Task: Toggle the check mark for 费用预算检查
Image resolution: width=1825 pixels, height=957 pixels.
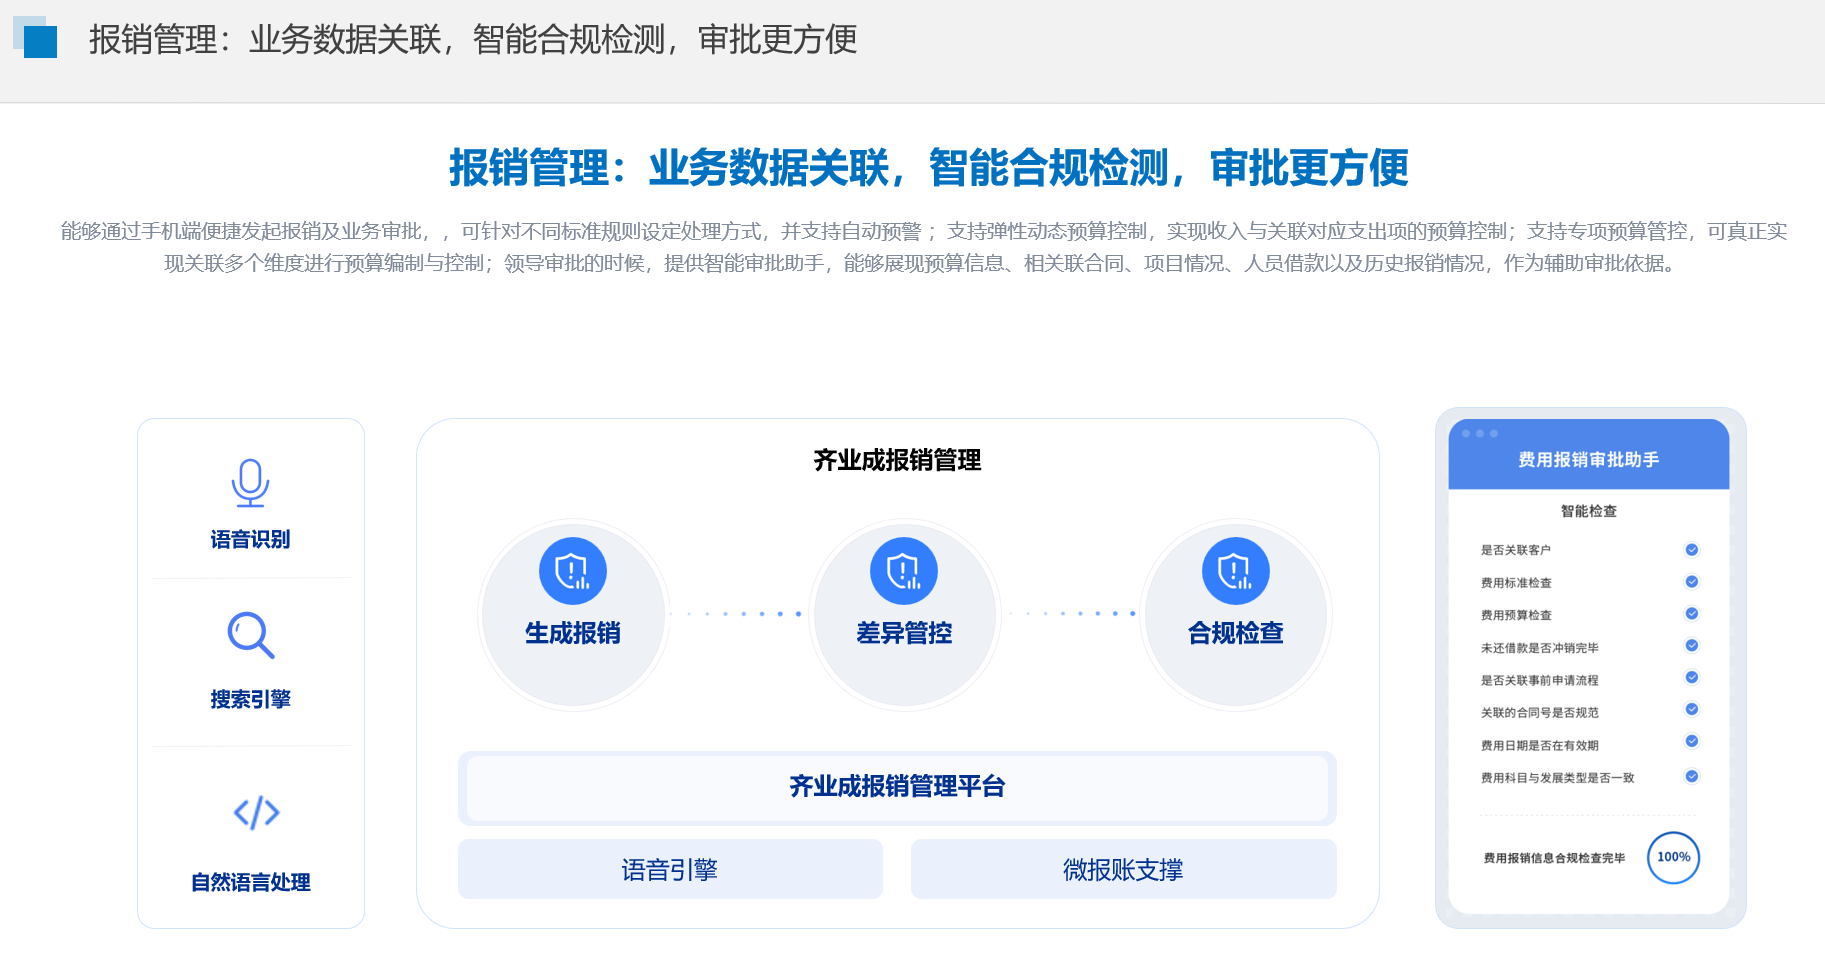Action: tap(1692, 613)
